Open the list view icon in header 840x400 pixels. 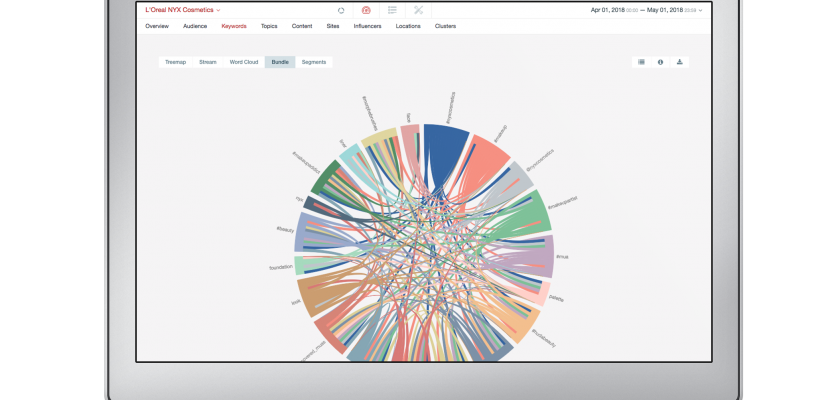[392, 10]
